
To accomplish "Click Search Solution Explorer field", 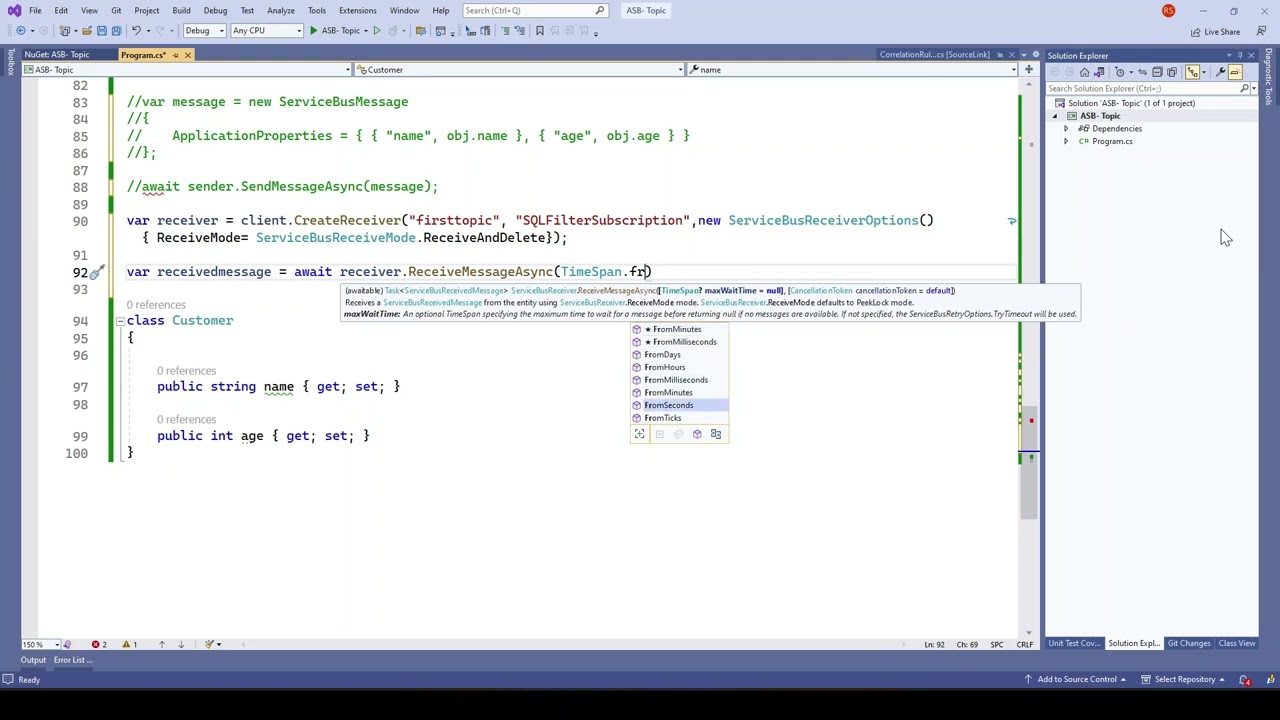I will [1143, 88].
